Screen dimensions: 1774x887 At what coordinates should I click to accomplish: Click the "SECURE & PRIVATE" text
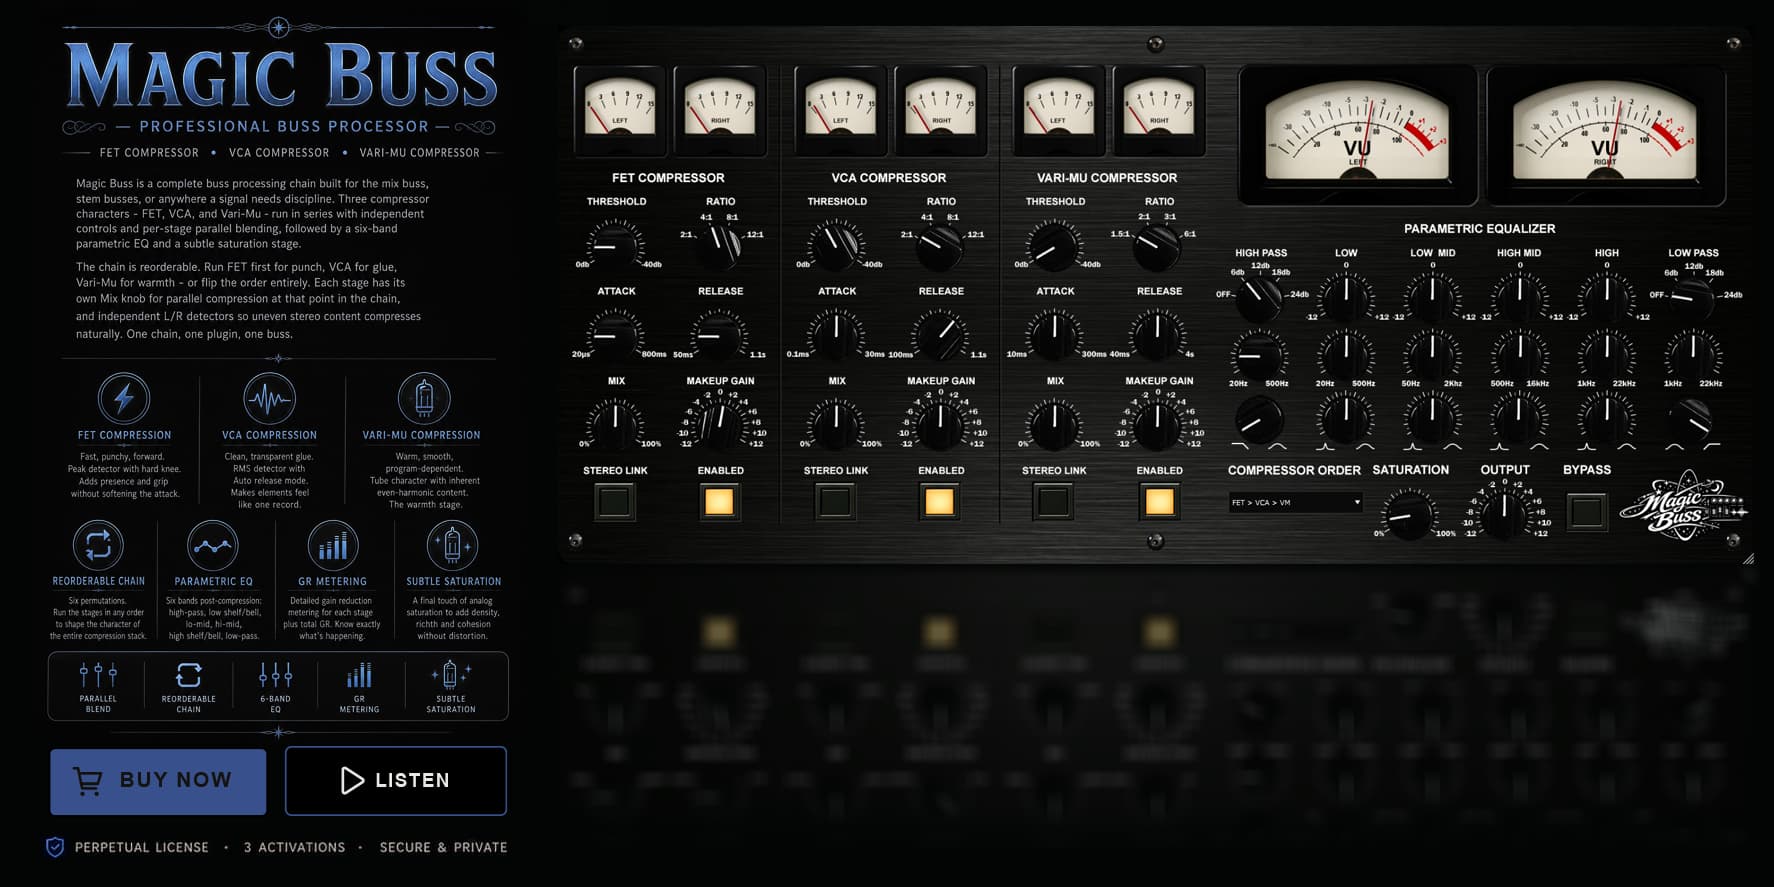[443, 847]
